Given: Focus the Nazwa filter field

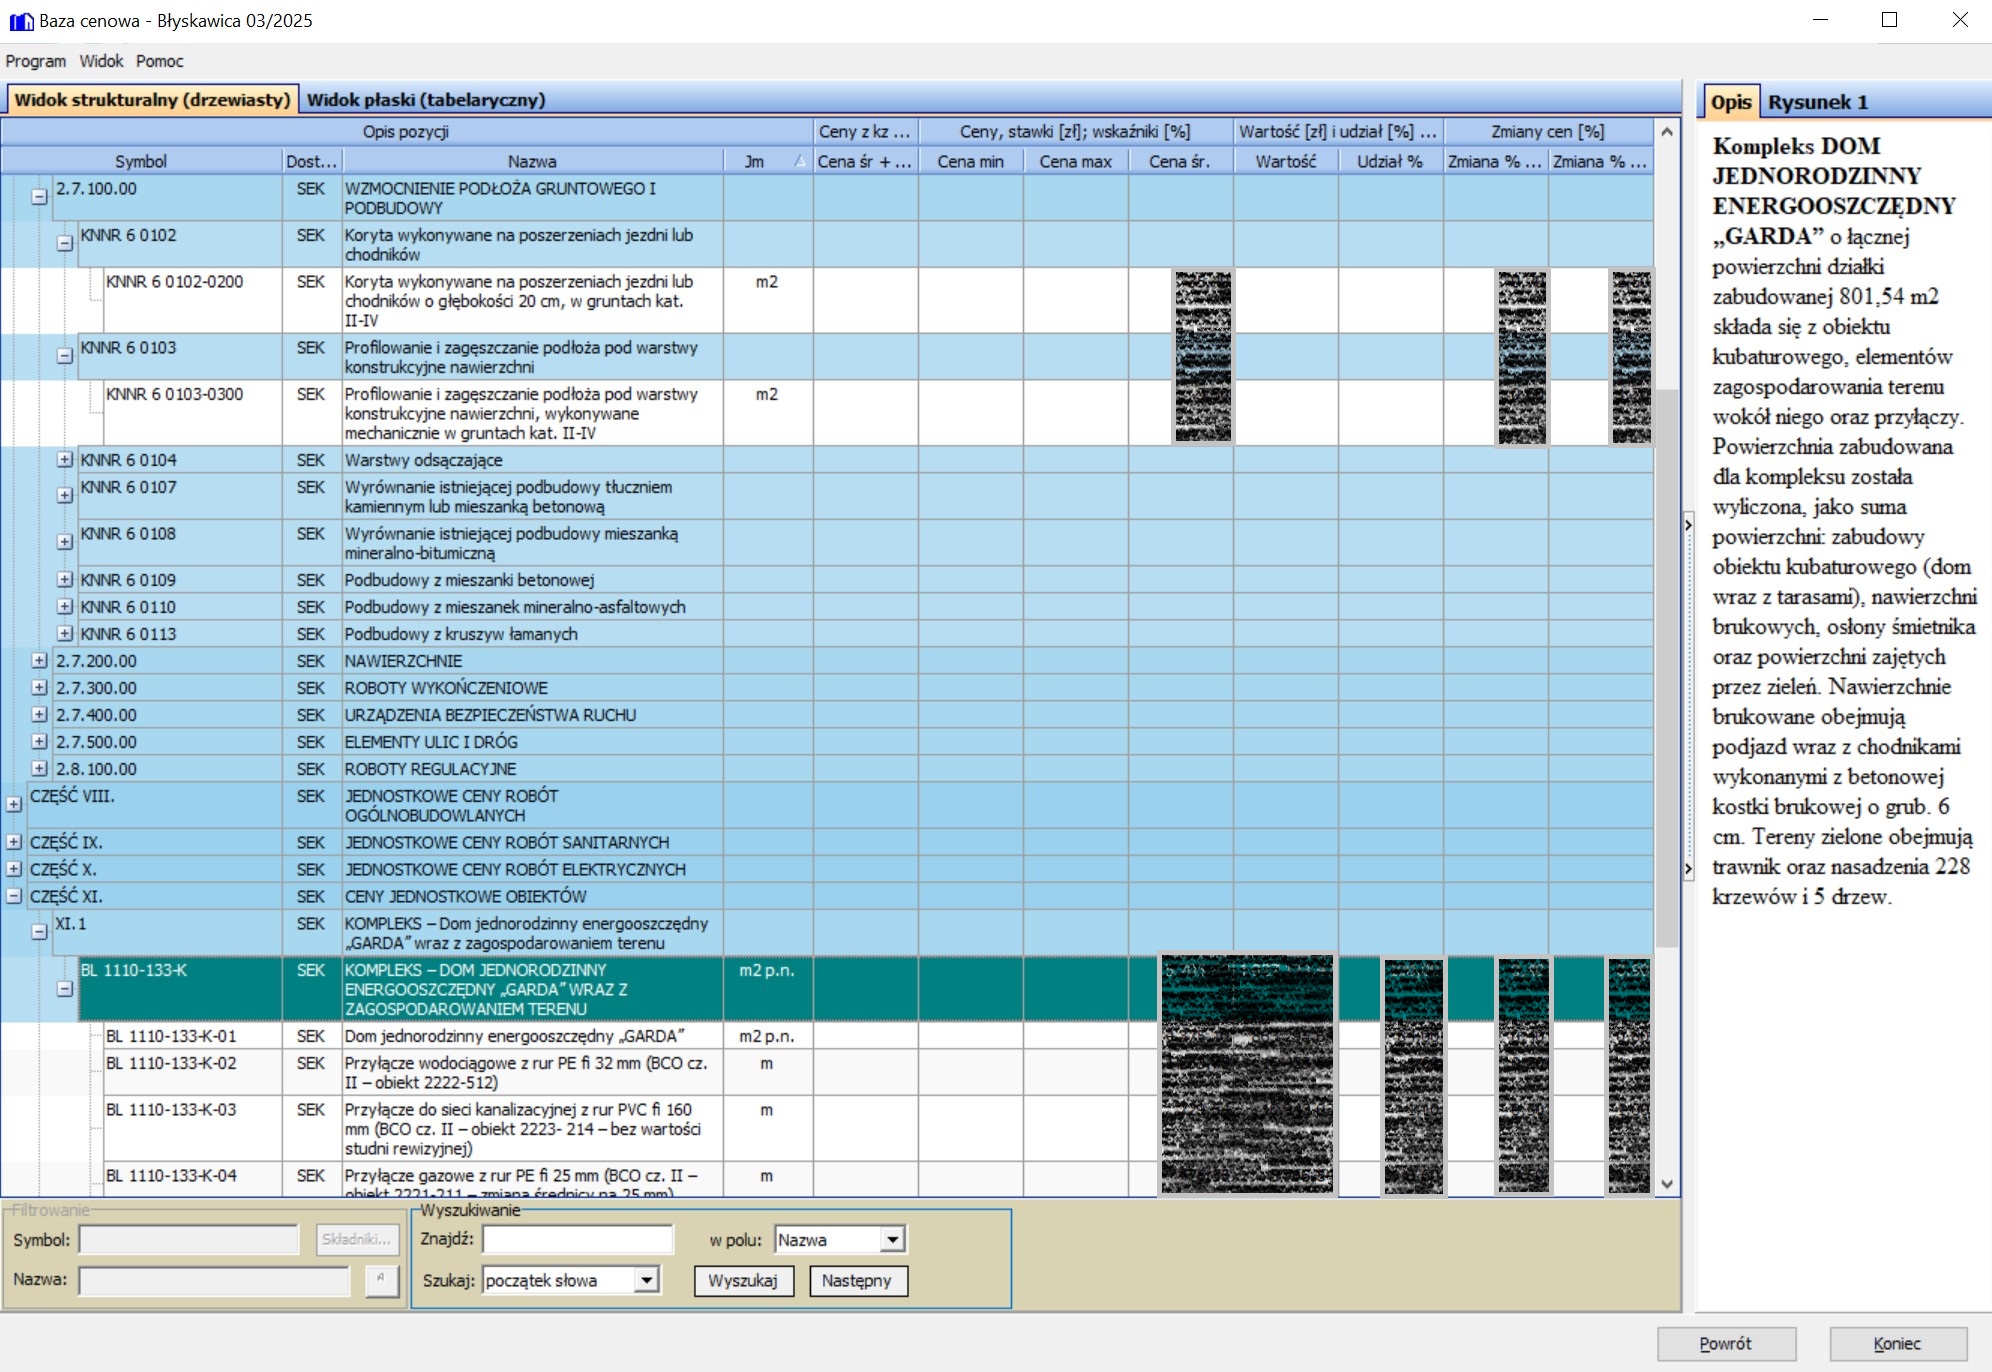Looking at the screenshot, I should click(214, 1280).
